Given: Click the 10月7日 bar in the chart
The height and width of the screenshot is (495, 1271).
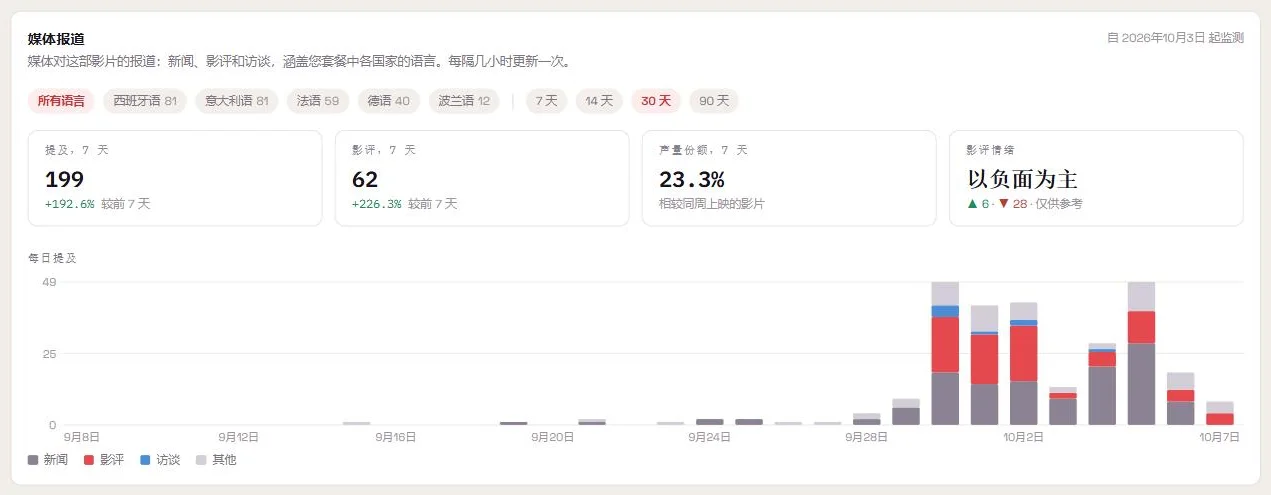Looking at the screenshot, I should [1219, 413].
